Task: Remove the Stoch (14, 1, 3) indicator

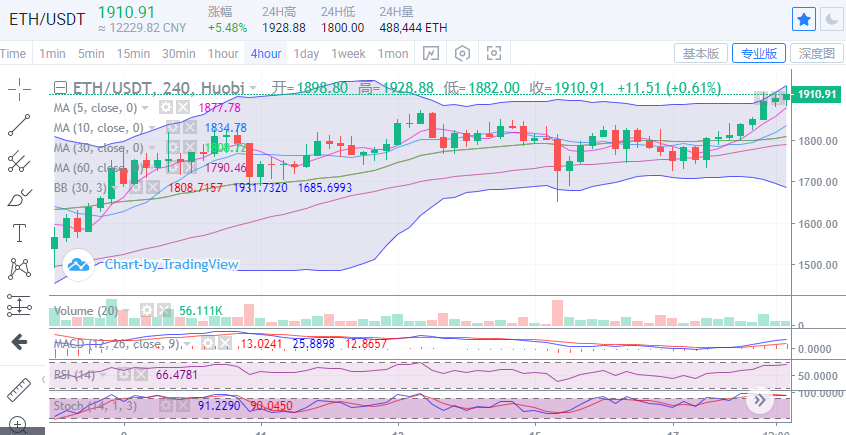Action: tap(183, 405)
